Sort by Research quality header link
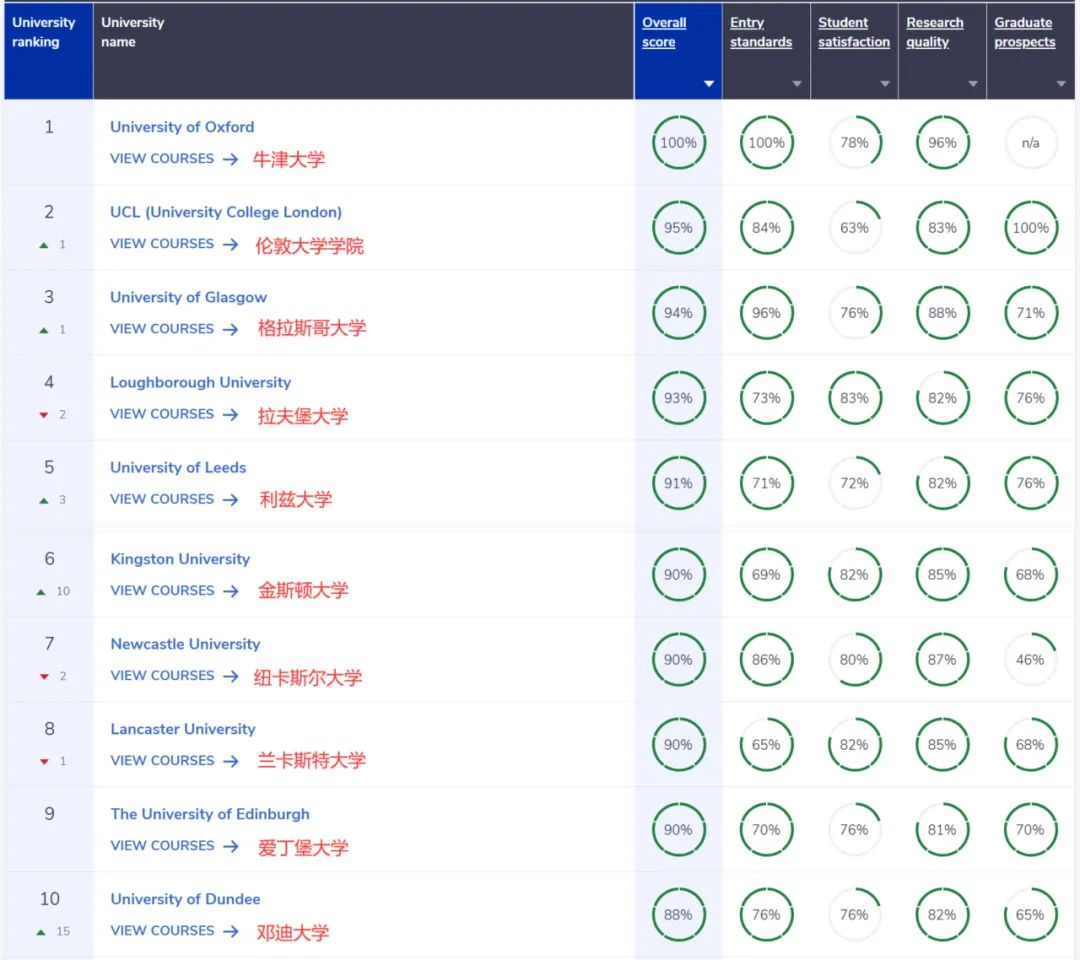The height and width of the screenshot is (960, 1080). pyautogui.click(x=934, y=32)
